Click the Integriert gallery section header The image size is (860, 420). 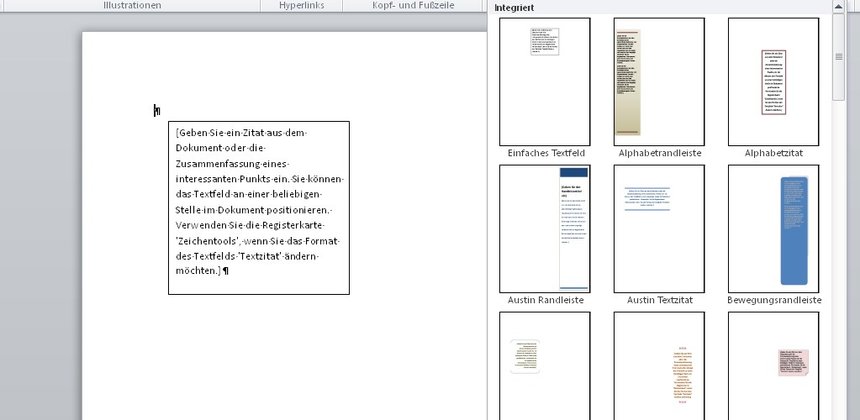click(514, 7)
